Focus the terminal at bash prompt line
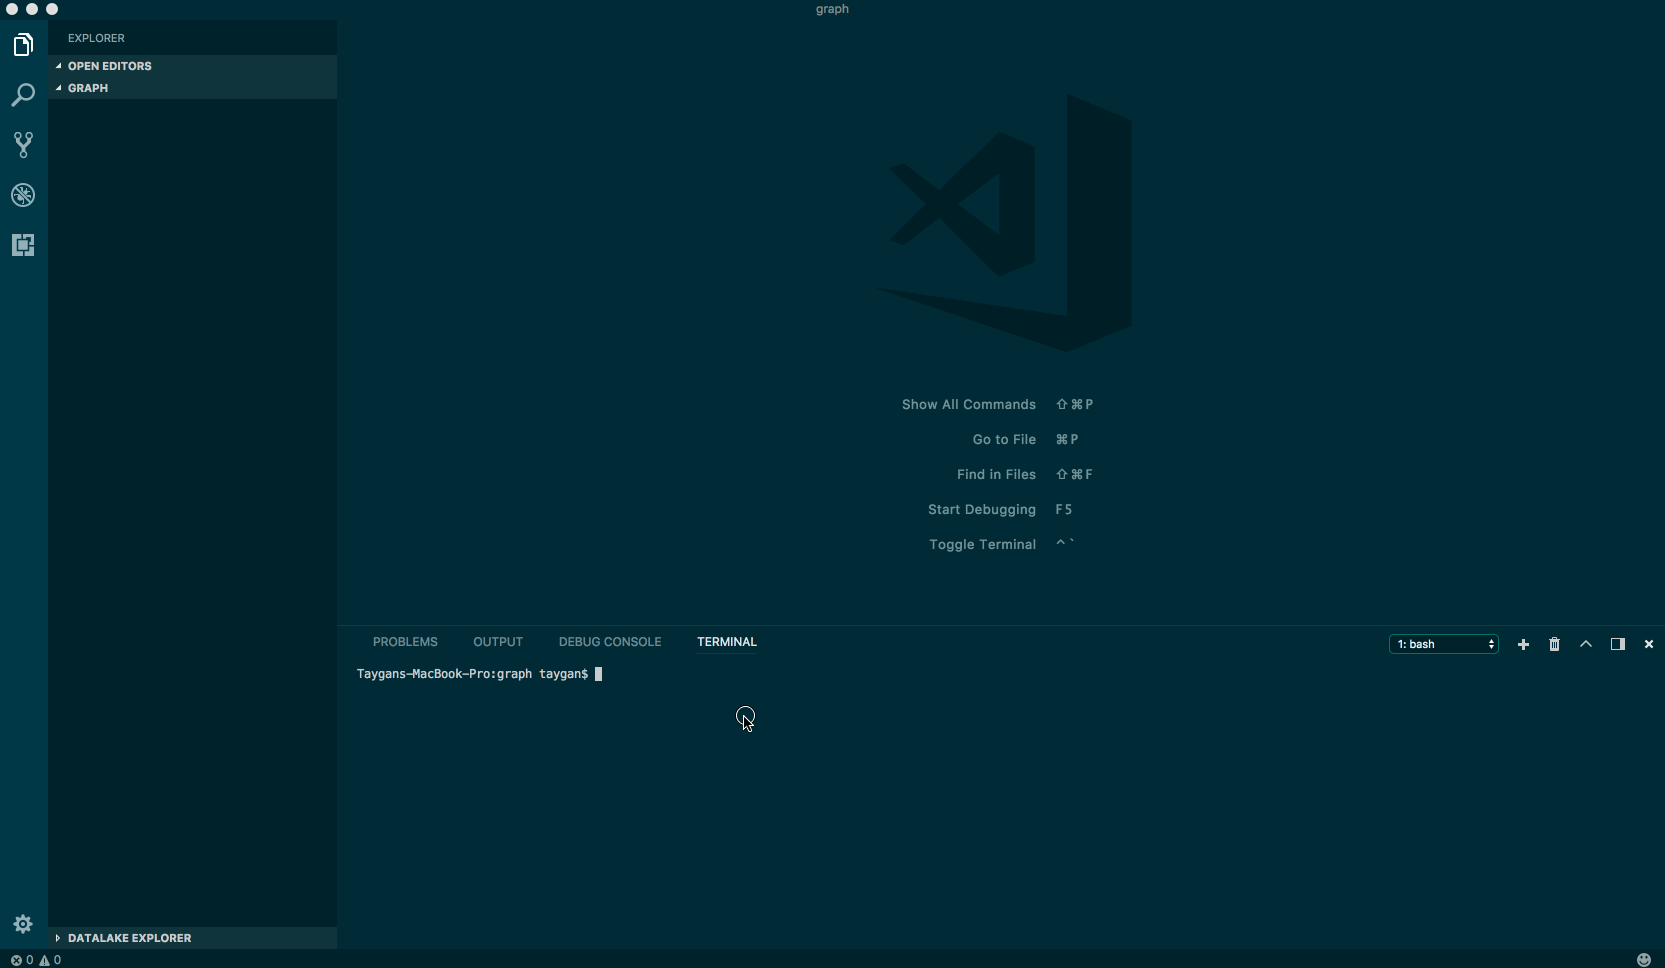 (x=479, y=674)
